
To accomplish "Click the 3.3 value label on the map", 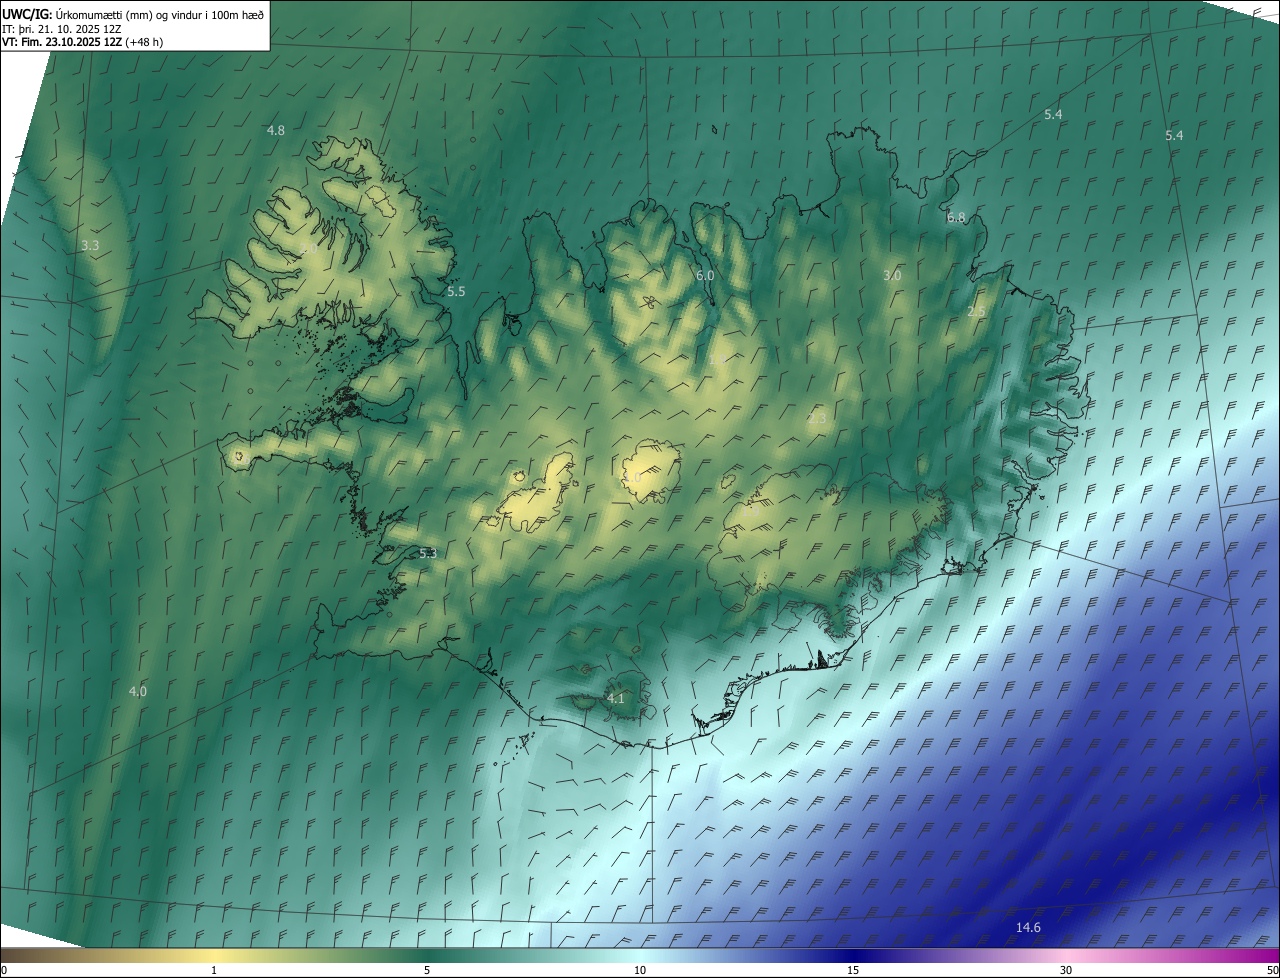I will click(x=90, y=245).
